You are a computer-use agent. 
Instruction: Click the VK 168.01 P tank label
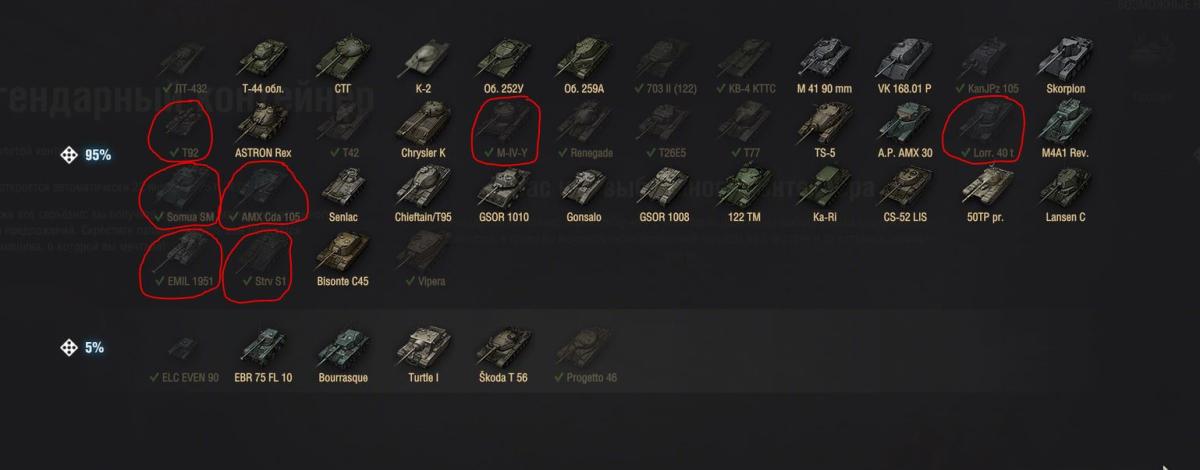pos(904,88)
